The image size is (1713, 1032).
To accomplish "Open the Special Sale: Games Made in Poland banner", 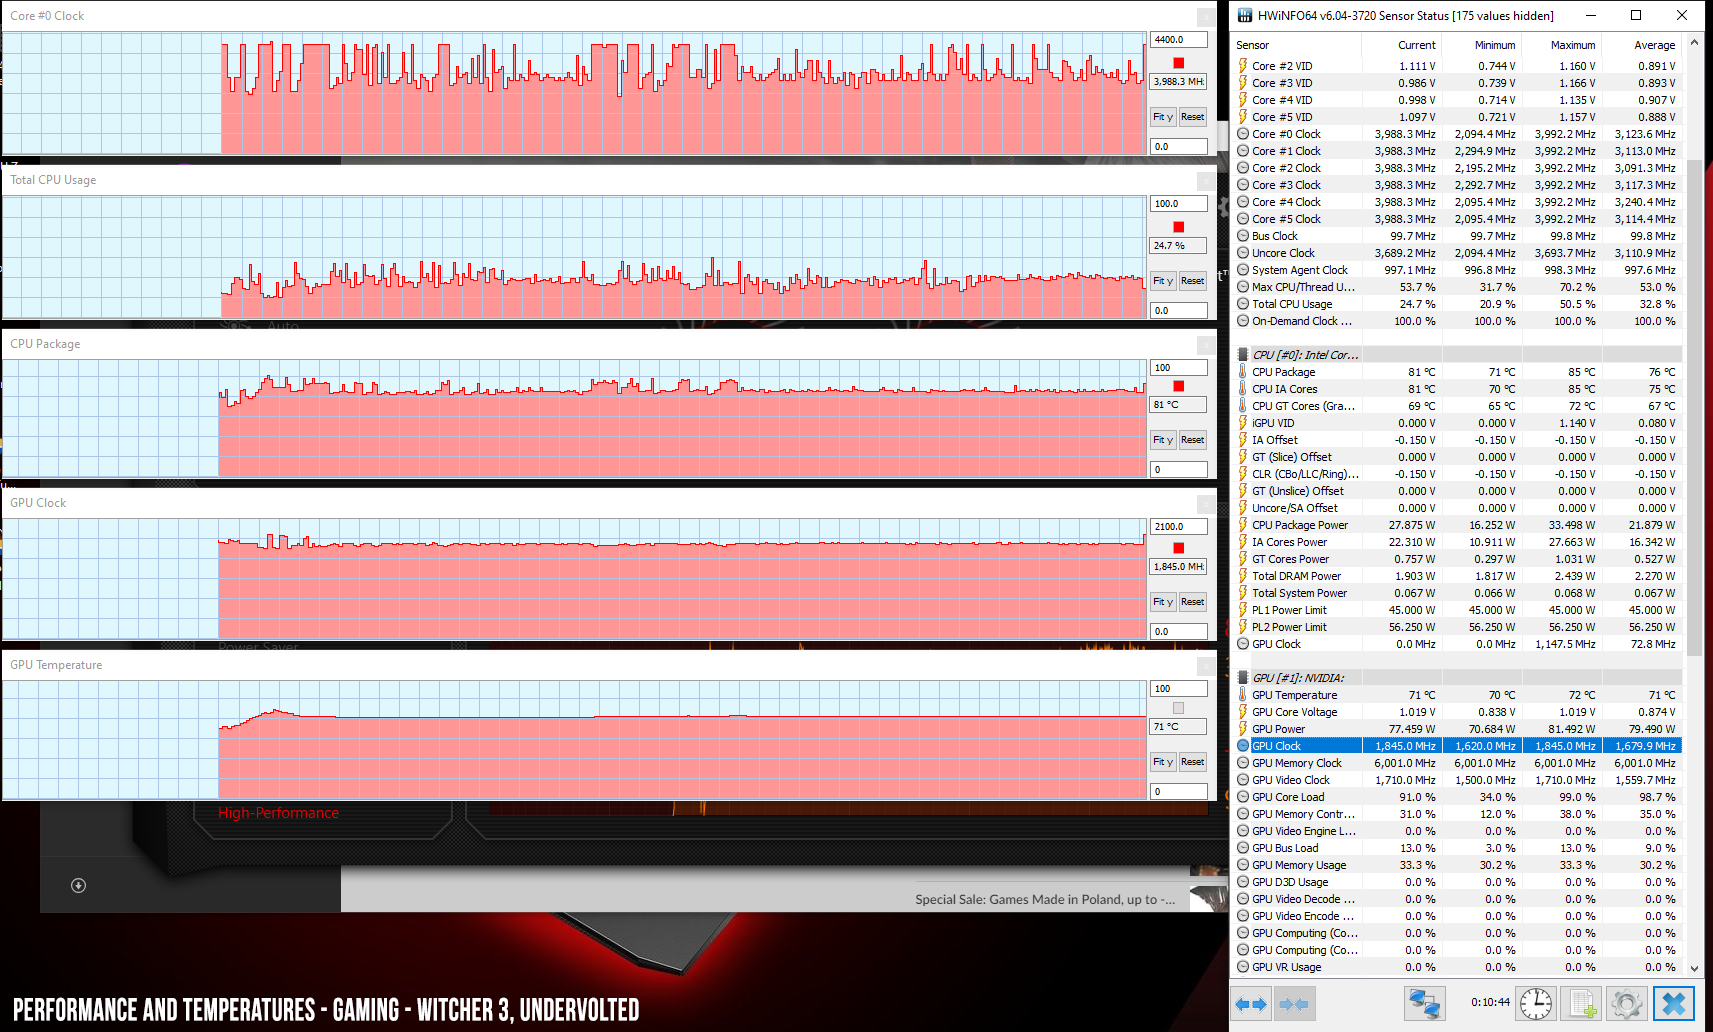I will 1045,899.
